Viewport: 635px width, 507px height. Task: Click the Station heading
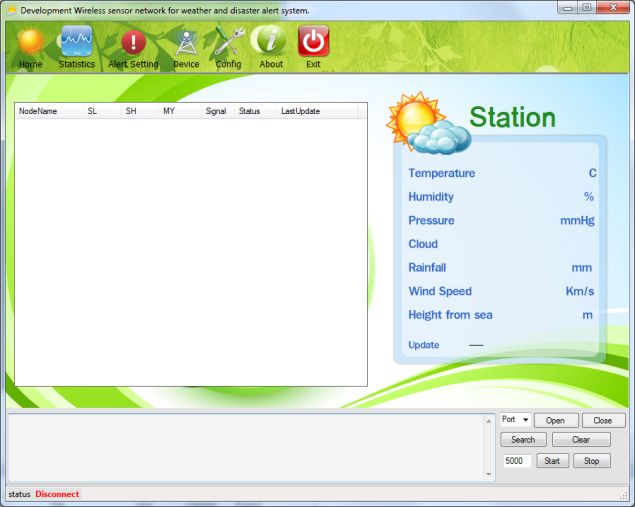[513, 117]
